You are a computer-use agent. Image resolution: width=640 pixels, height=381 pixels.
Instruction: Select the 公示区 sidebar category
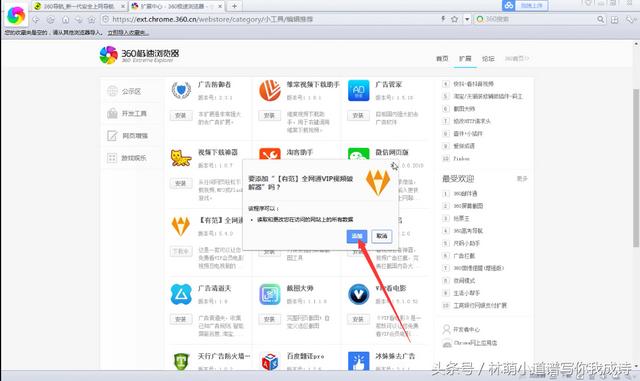131,91
